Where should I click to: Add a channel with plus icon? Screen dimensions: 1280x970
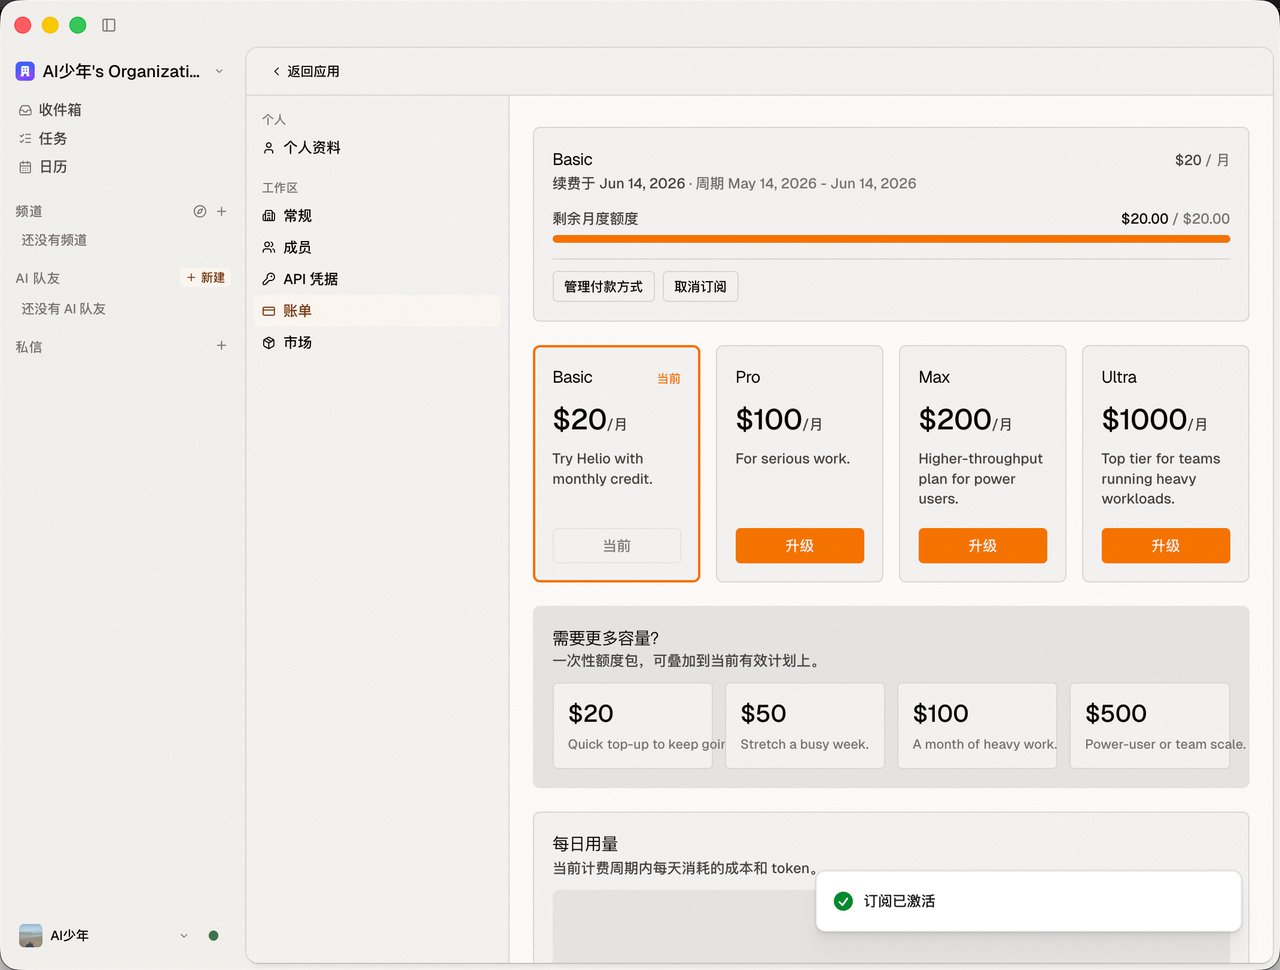[x=222, y=211]
